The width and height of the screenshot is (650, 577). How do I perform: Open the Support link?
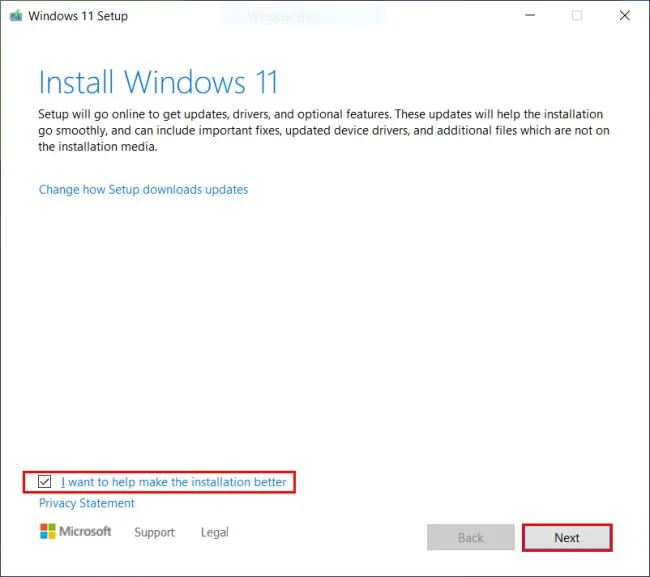coord(155,532)
